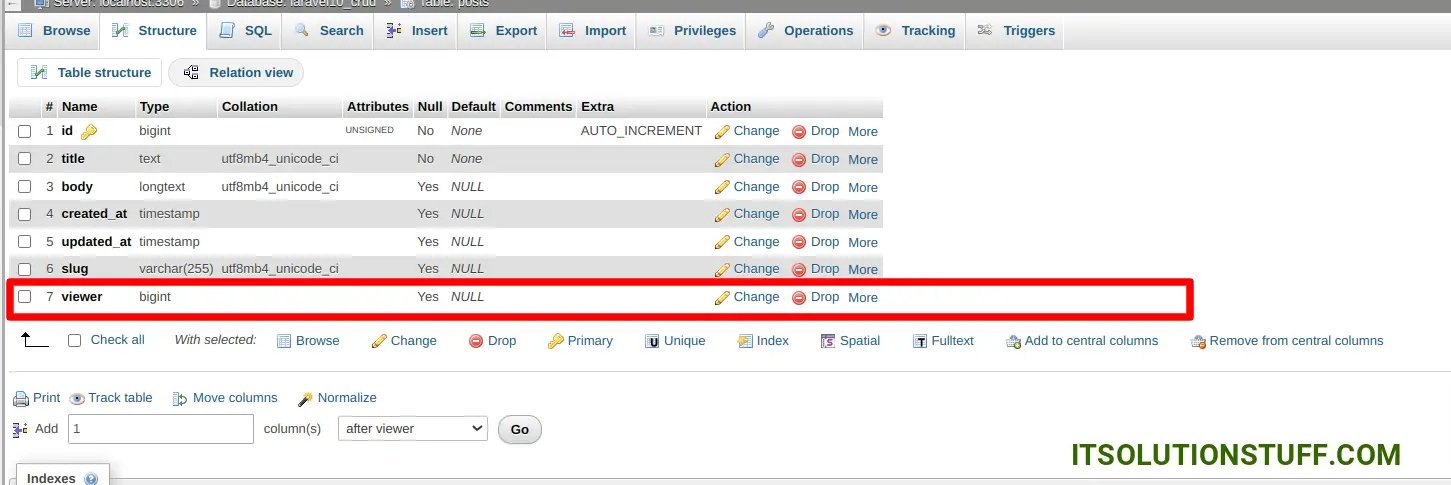Click the Add to central columns icon

(x=1013, y=341)
